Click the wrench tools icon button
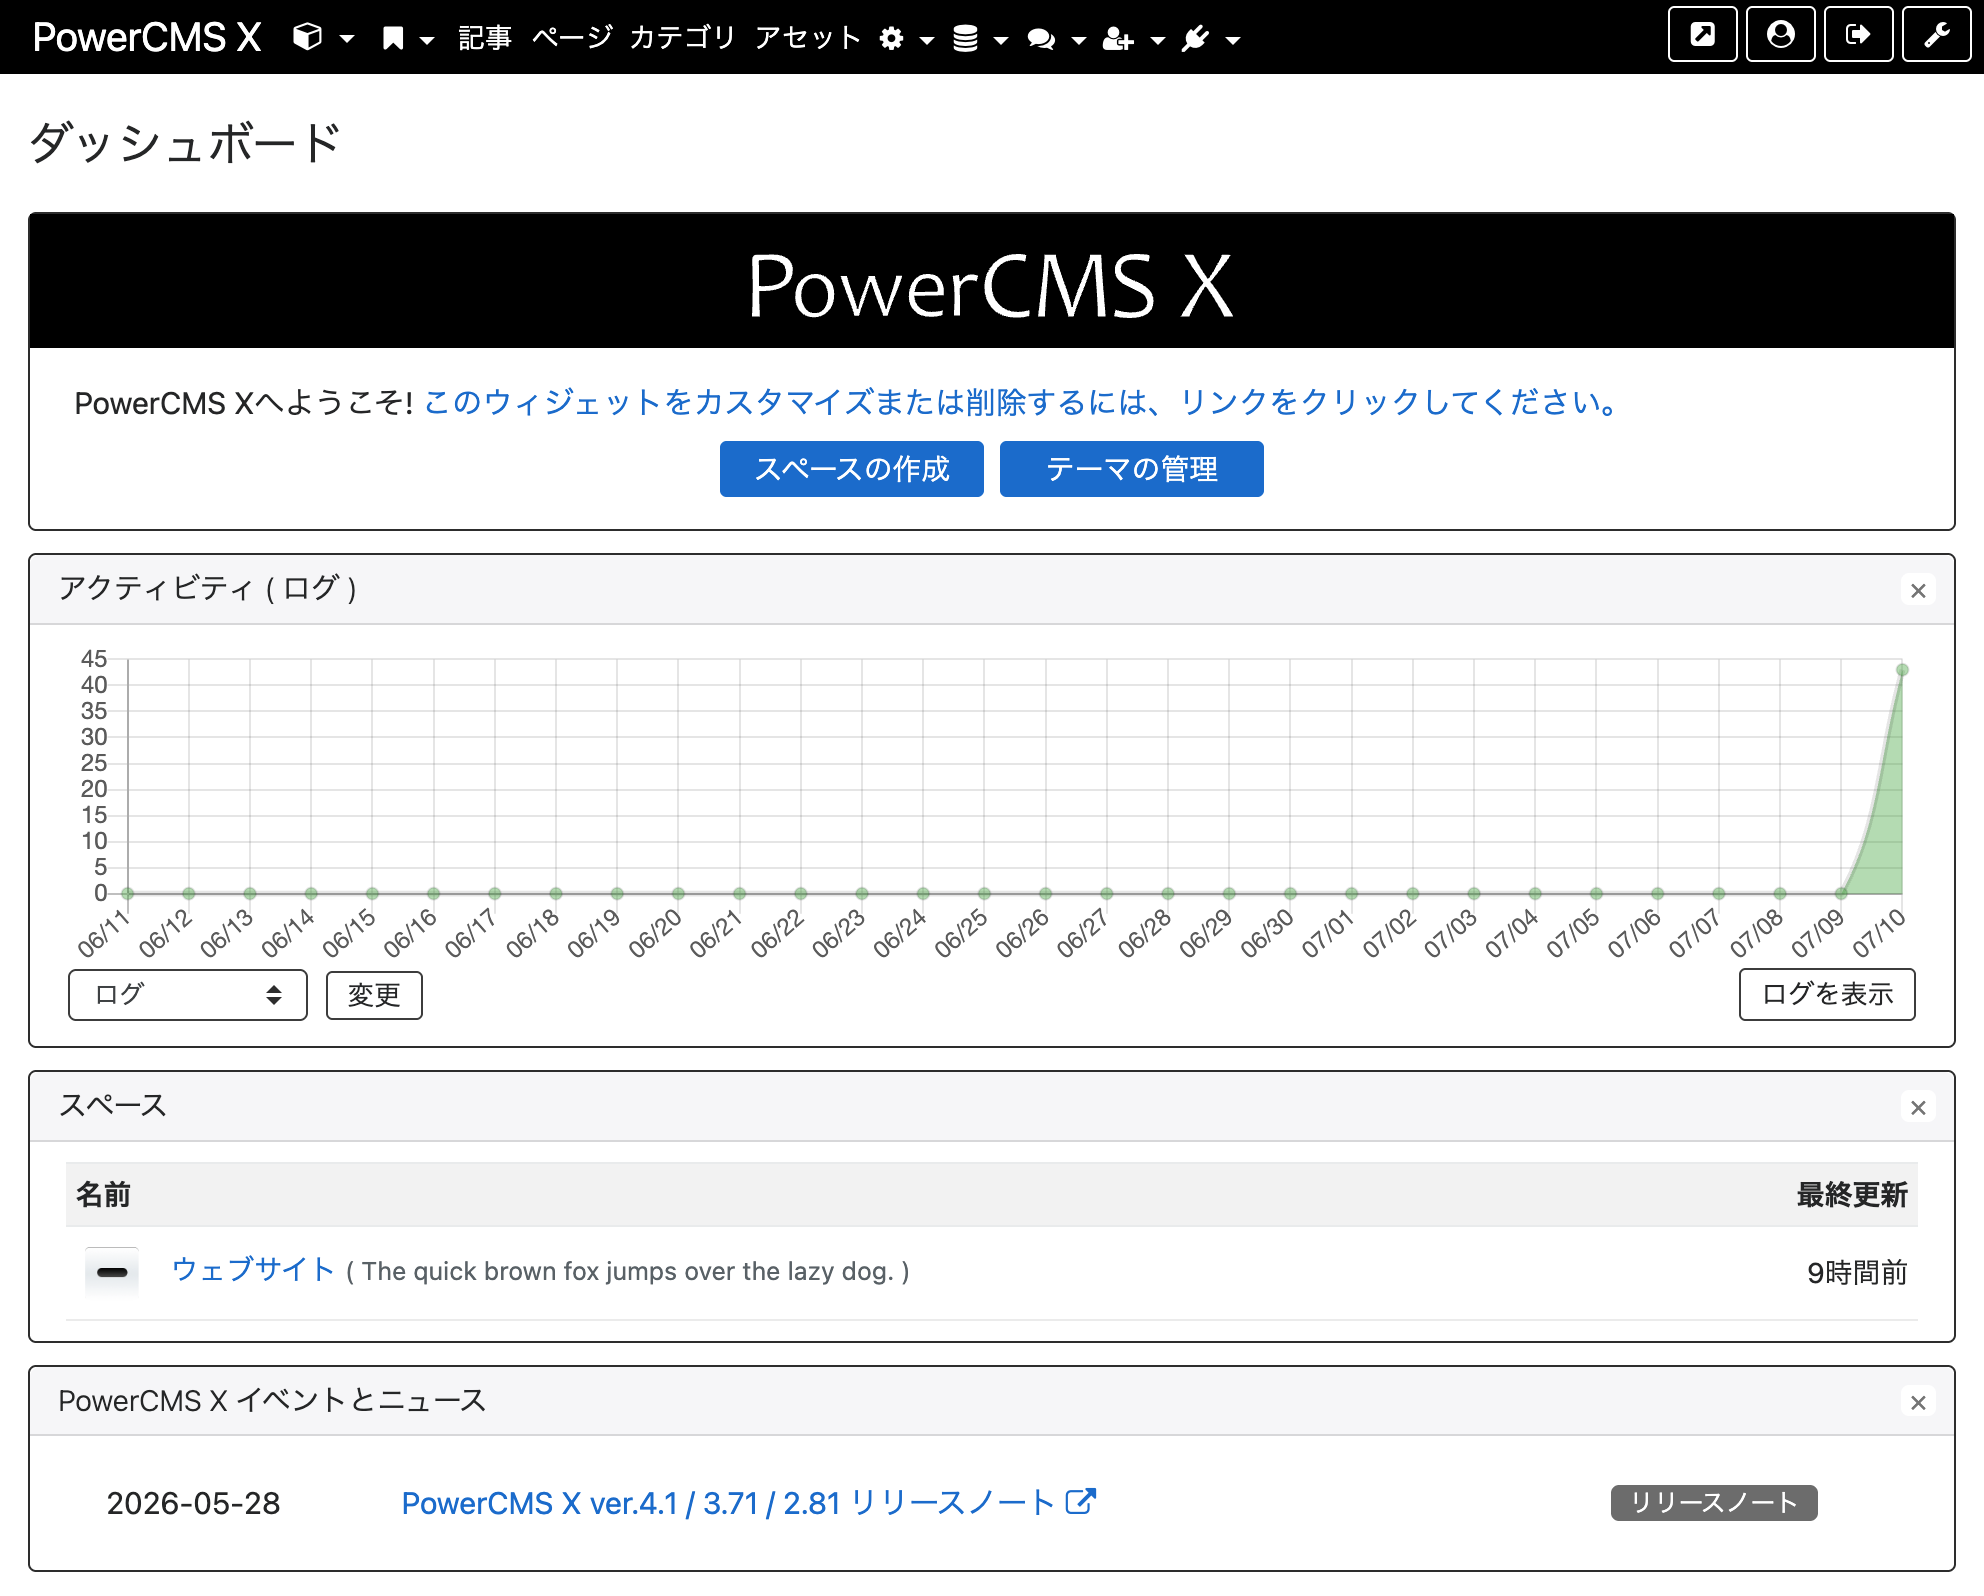 tap(1936, 35)
